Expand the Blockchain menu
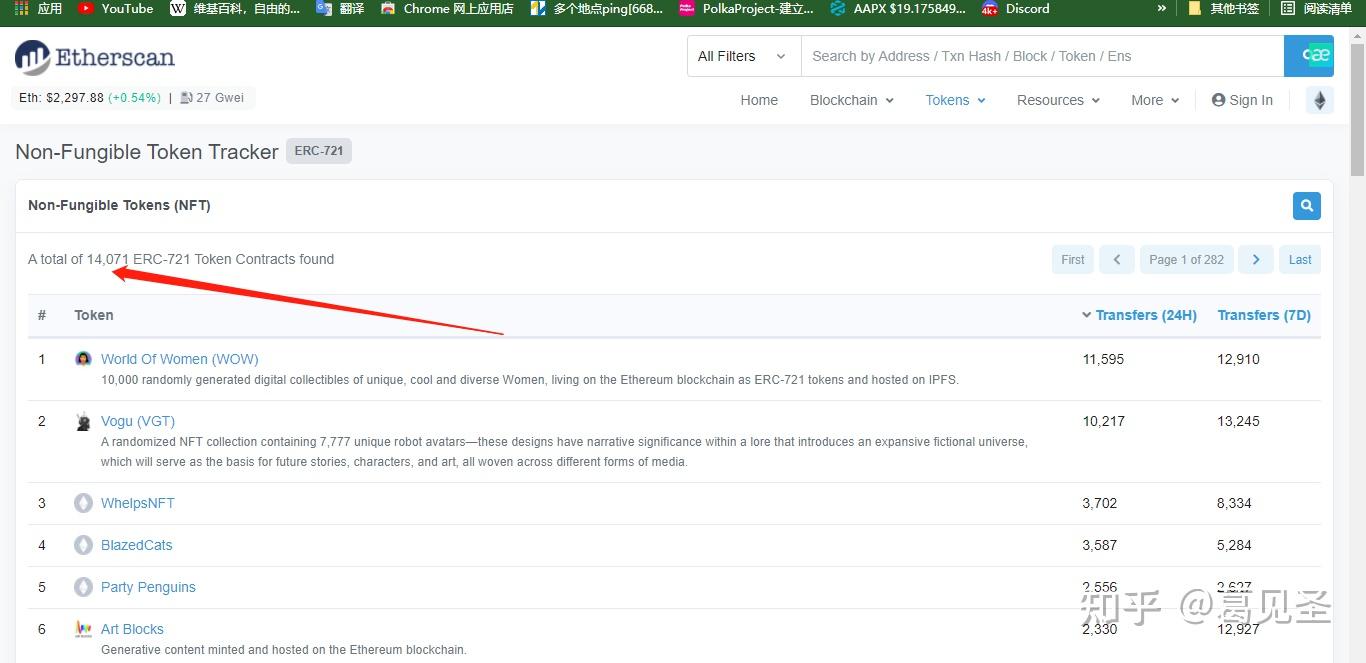Viewport: 1366px width, 663px height. 852,100
